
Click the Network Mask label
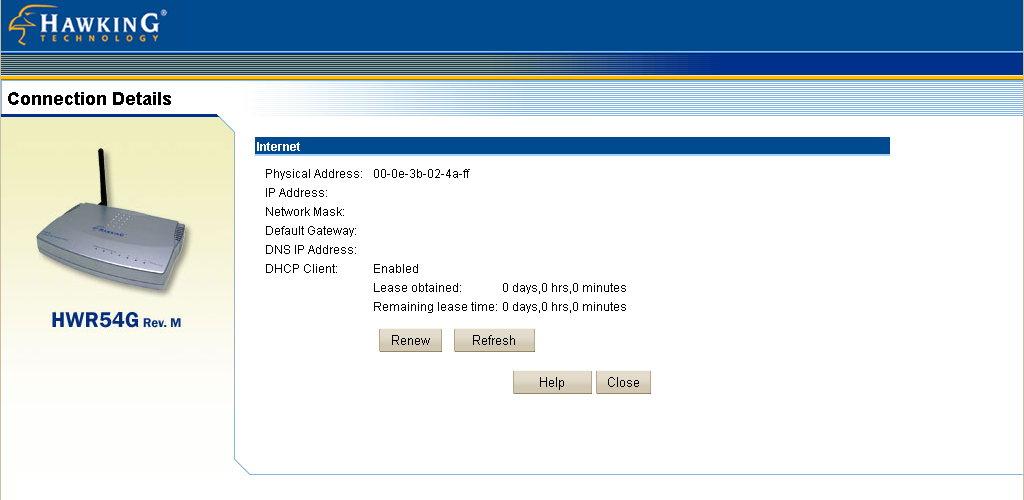(x=304, y=211)
